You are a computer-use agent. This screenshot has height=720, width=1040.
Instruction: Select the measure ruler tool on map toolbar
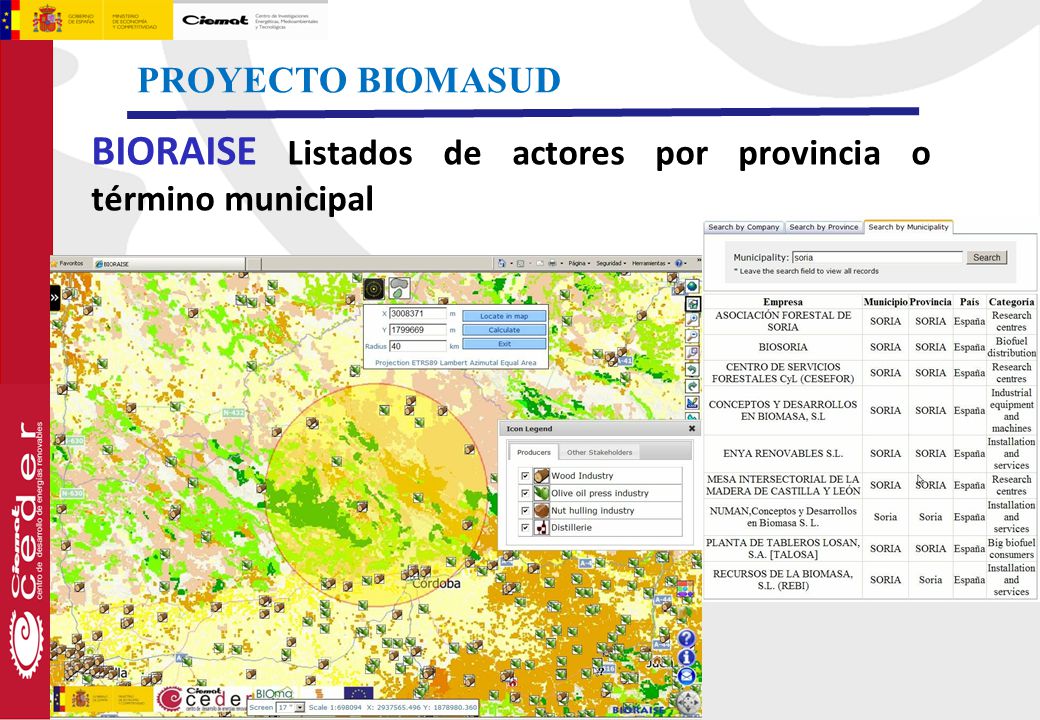[x=692, y=402]
